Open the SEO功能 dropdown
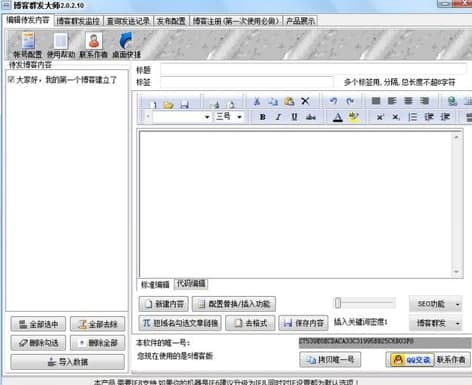472x385 pixels. [x=436, y=304]
